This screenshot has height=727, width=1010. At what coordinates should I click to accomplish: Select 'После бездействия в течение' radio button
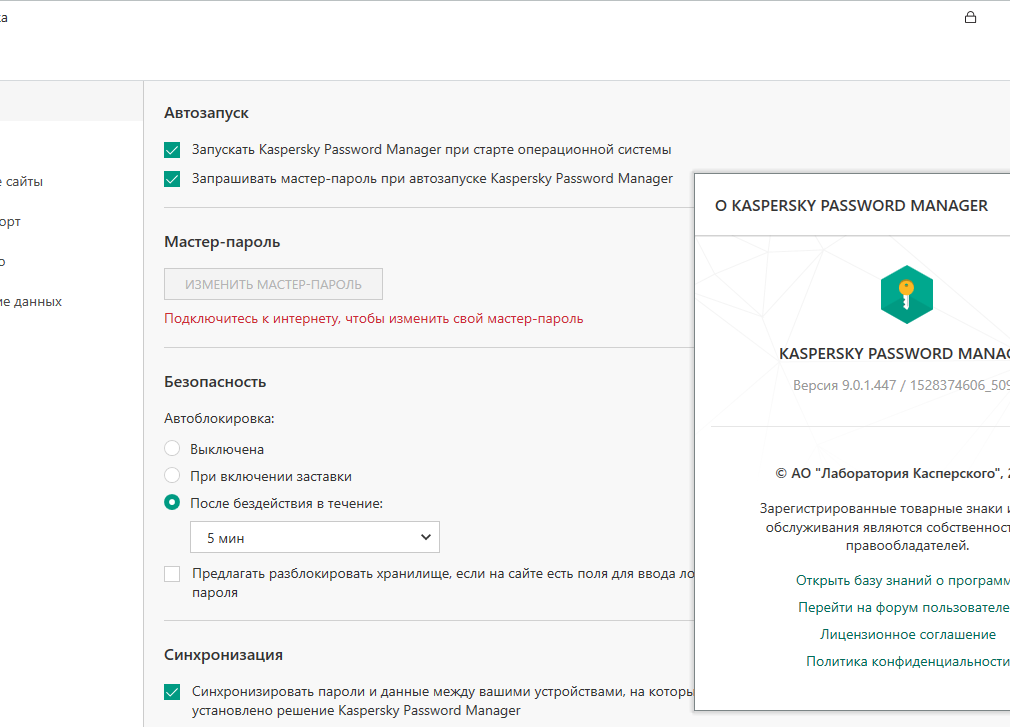tap(172, 502)
